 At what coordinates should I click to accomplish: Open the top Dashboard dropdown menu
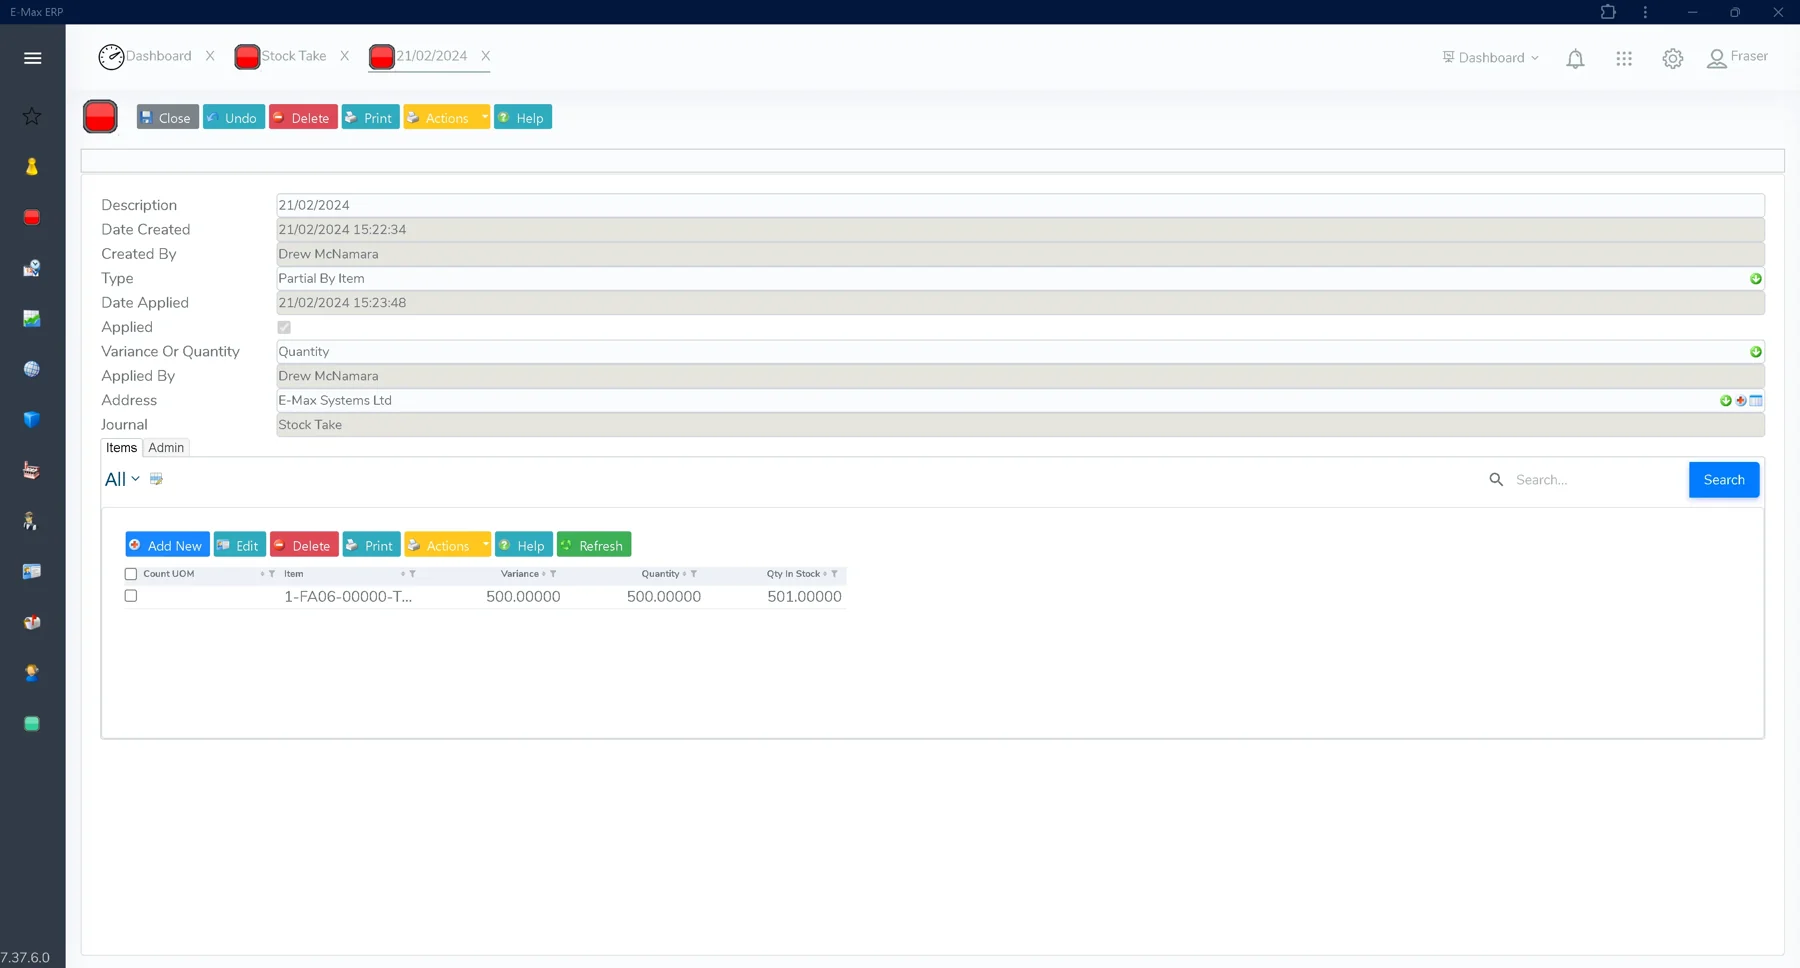click(1490, 58)
